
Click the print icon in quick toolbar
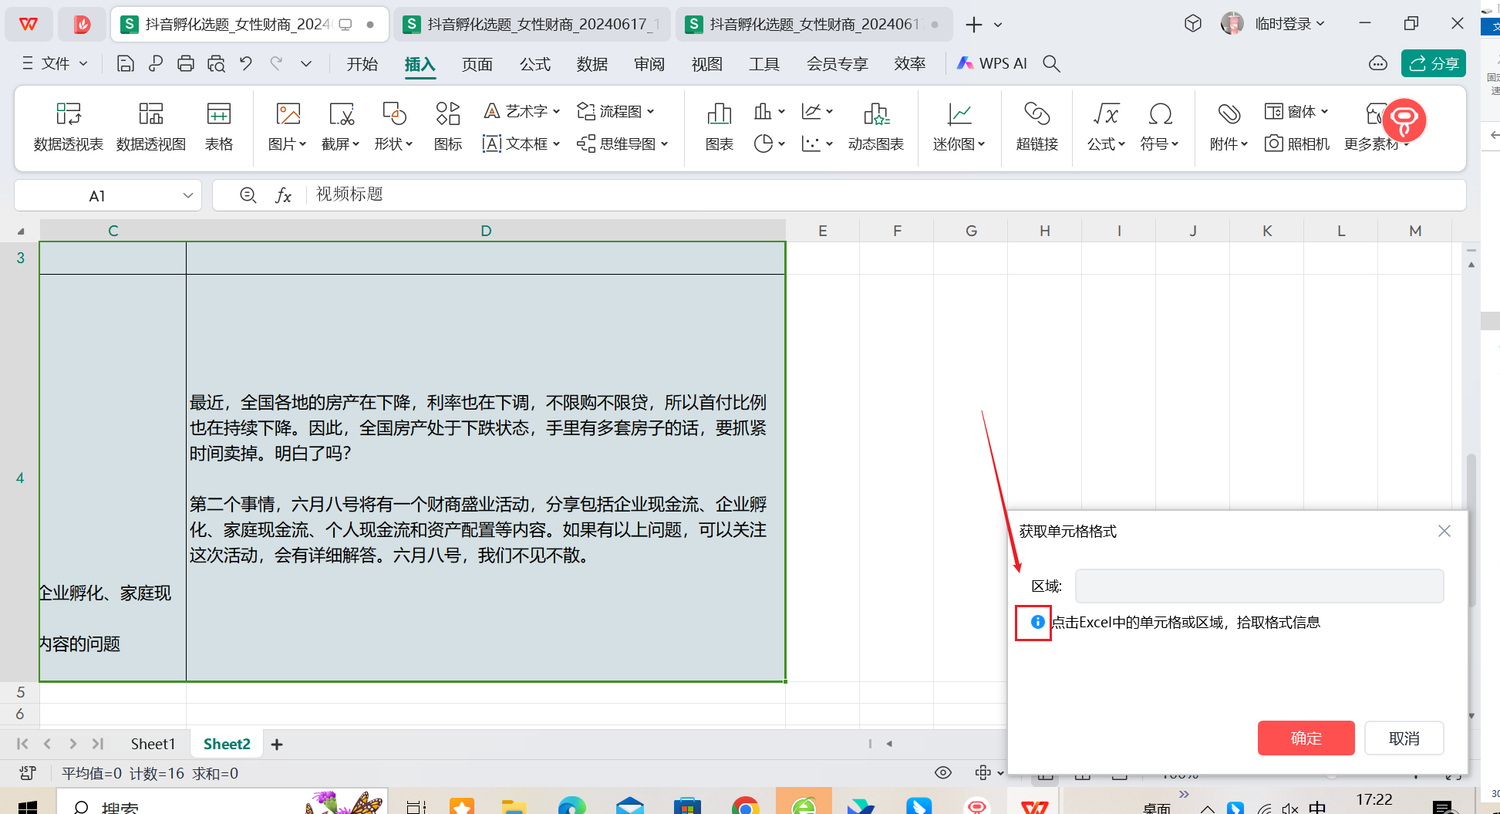186,64
